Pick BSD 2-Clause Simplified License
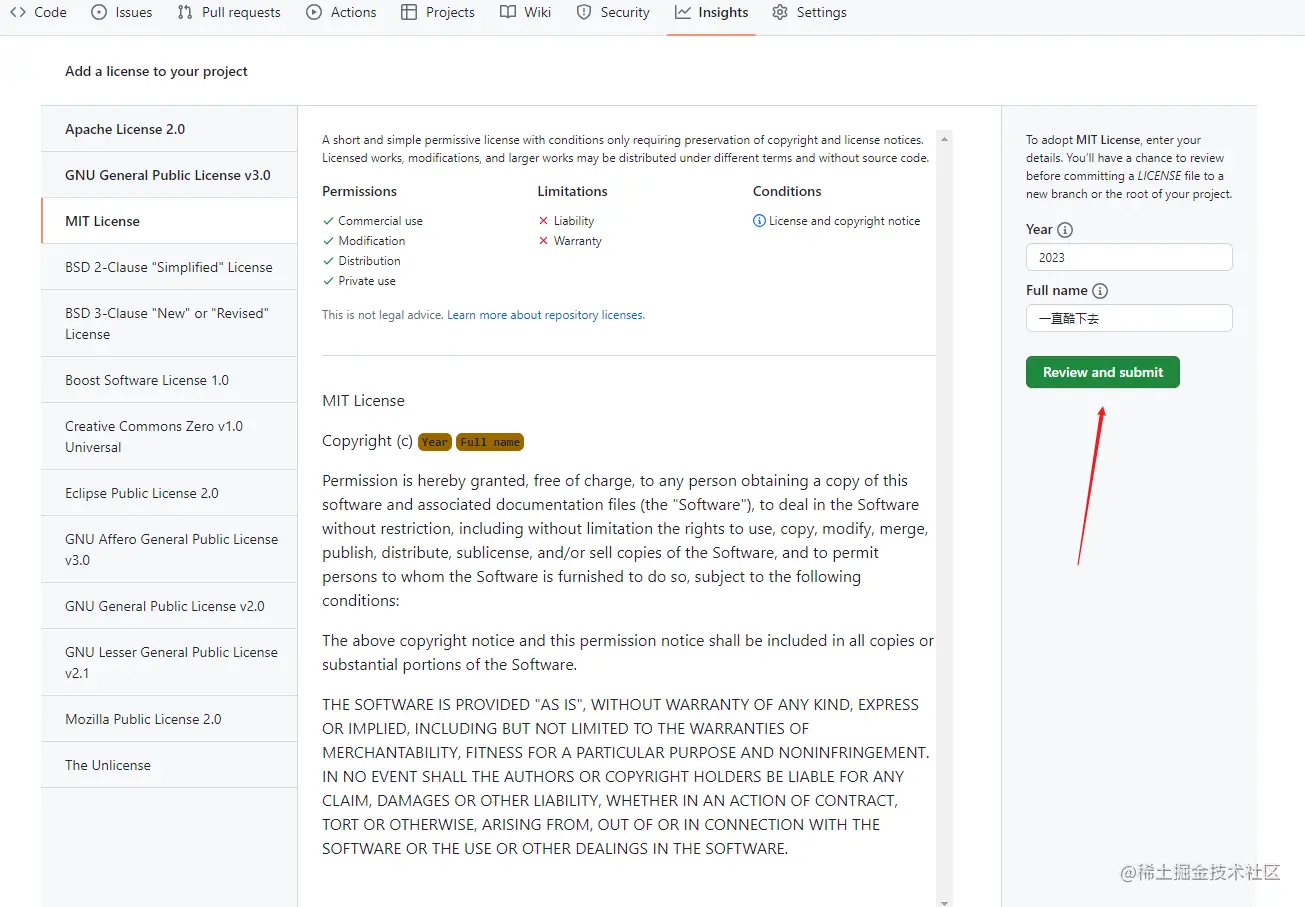1305x907 pixels. pyautogui.click(x=169, y=267)
